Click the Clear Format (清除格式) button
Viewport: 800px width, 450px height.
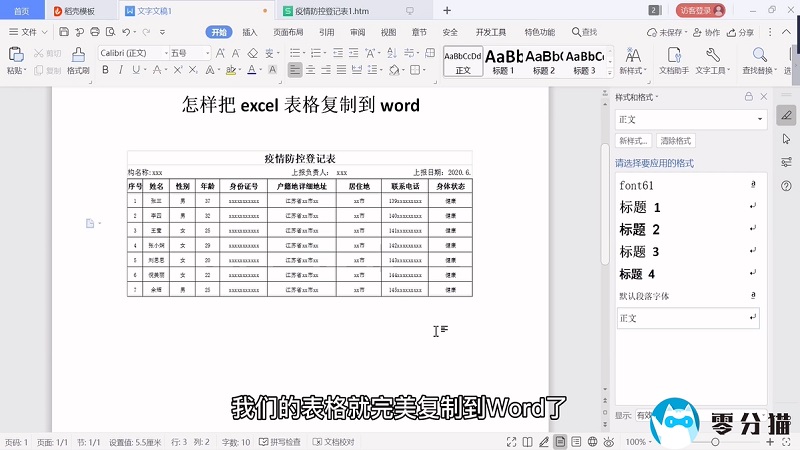click(676, 141)
